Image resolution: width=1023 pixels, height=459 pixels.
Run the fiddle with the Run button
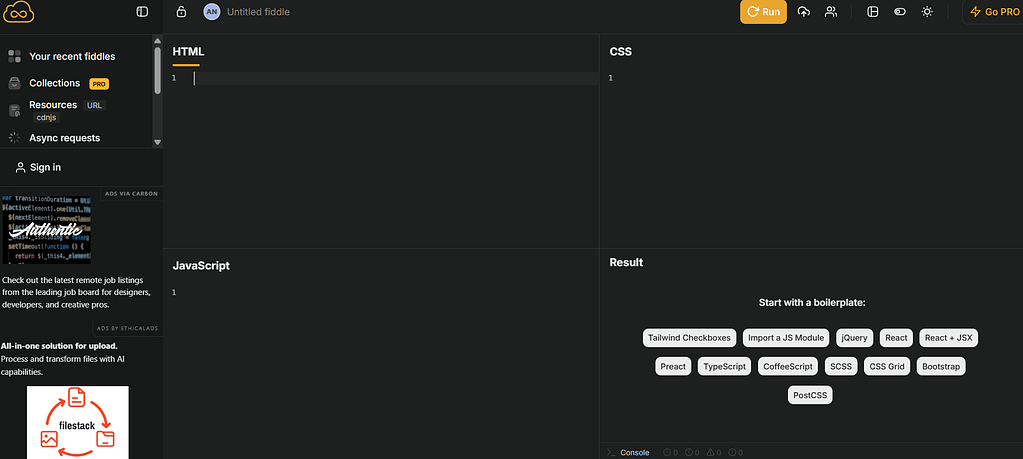point(763,12)
